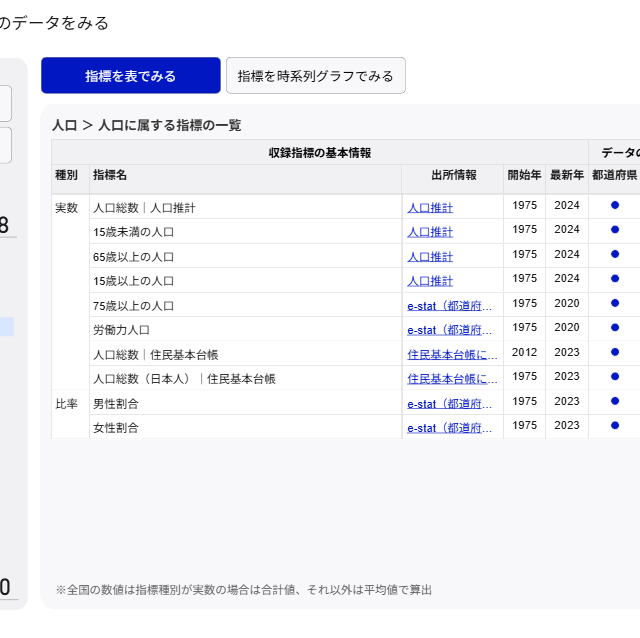Click the 最新年 column header
The height and width of the screenshot is (638, 640).
click(x=566, y=175)
